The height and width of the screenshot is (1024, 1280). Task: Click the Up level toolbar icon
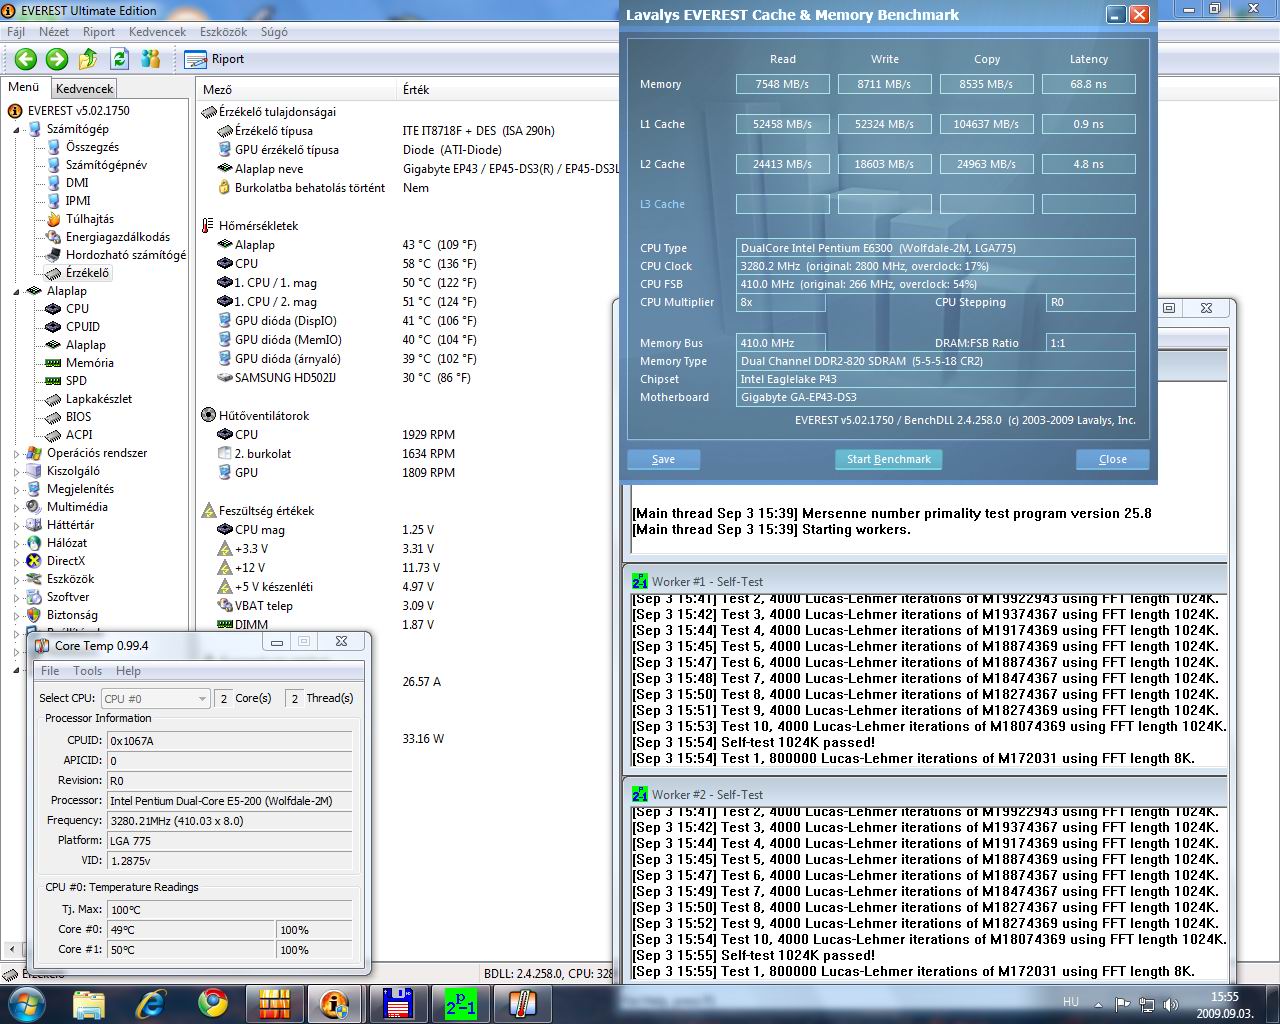point(88,59)
